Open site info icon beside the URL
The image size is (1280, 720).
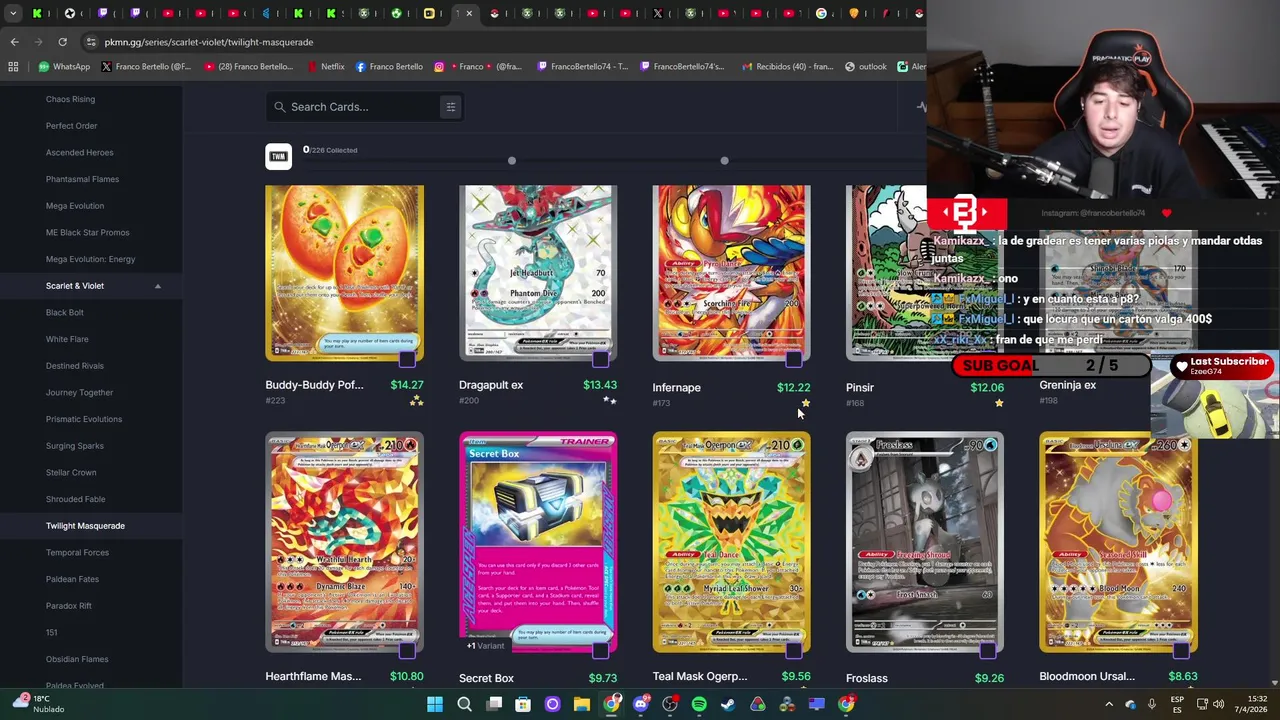coord(91,42)
